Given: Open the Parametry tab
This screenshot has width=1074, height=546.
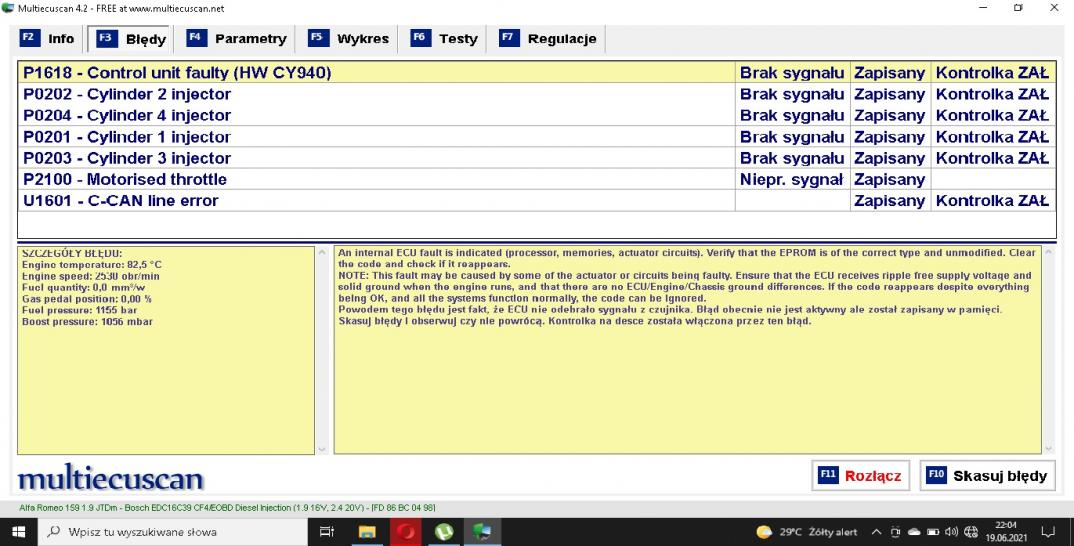Looking at the screenshot, I should coord(238,39).
